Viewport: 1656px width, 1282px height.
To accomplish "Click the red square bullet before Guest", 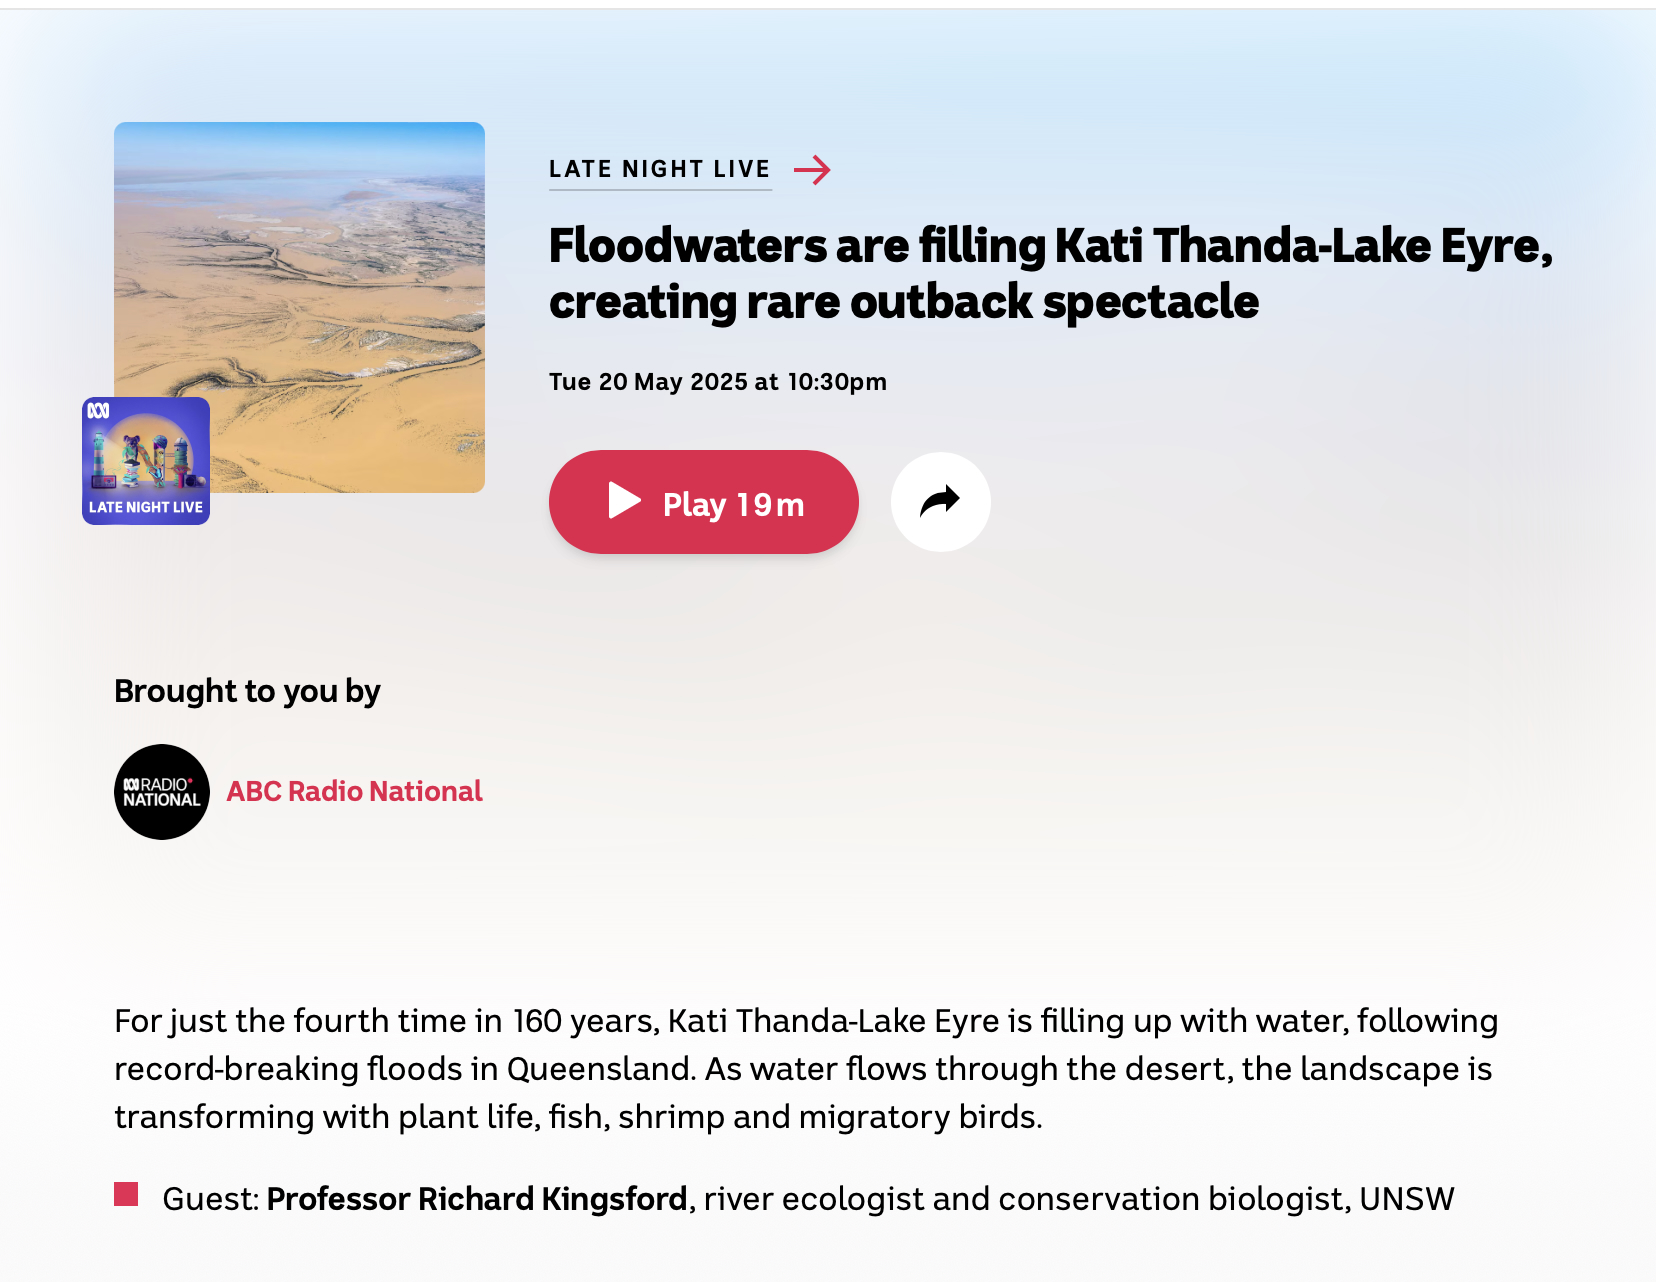I will pos(126,1194).
